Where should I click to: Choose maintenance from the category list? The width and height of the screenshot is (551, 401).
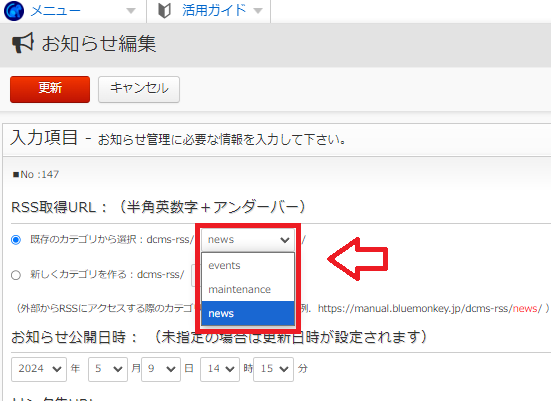click(248, 289)
